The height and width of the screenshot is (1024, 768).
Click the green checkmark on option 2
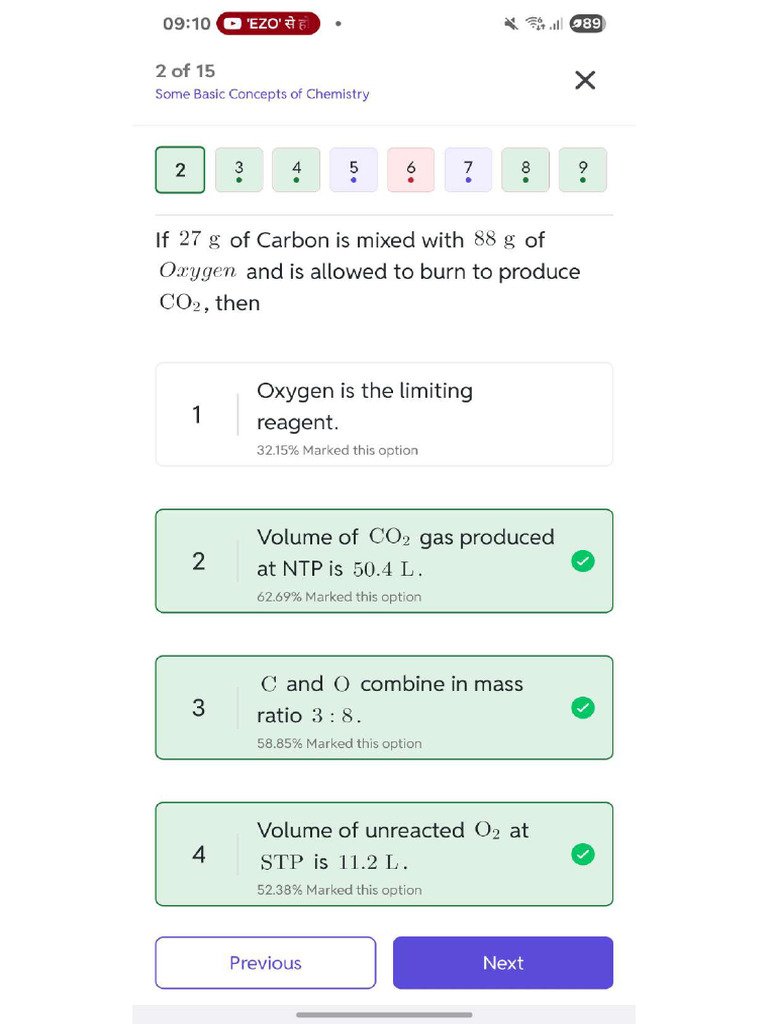[x=582, y=561]
